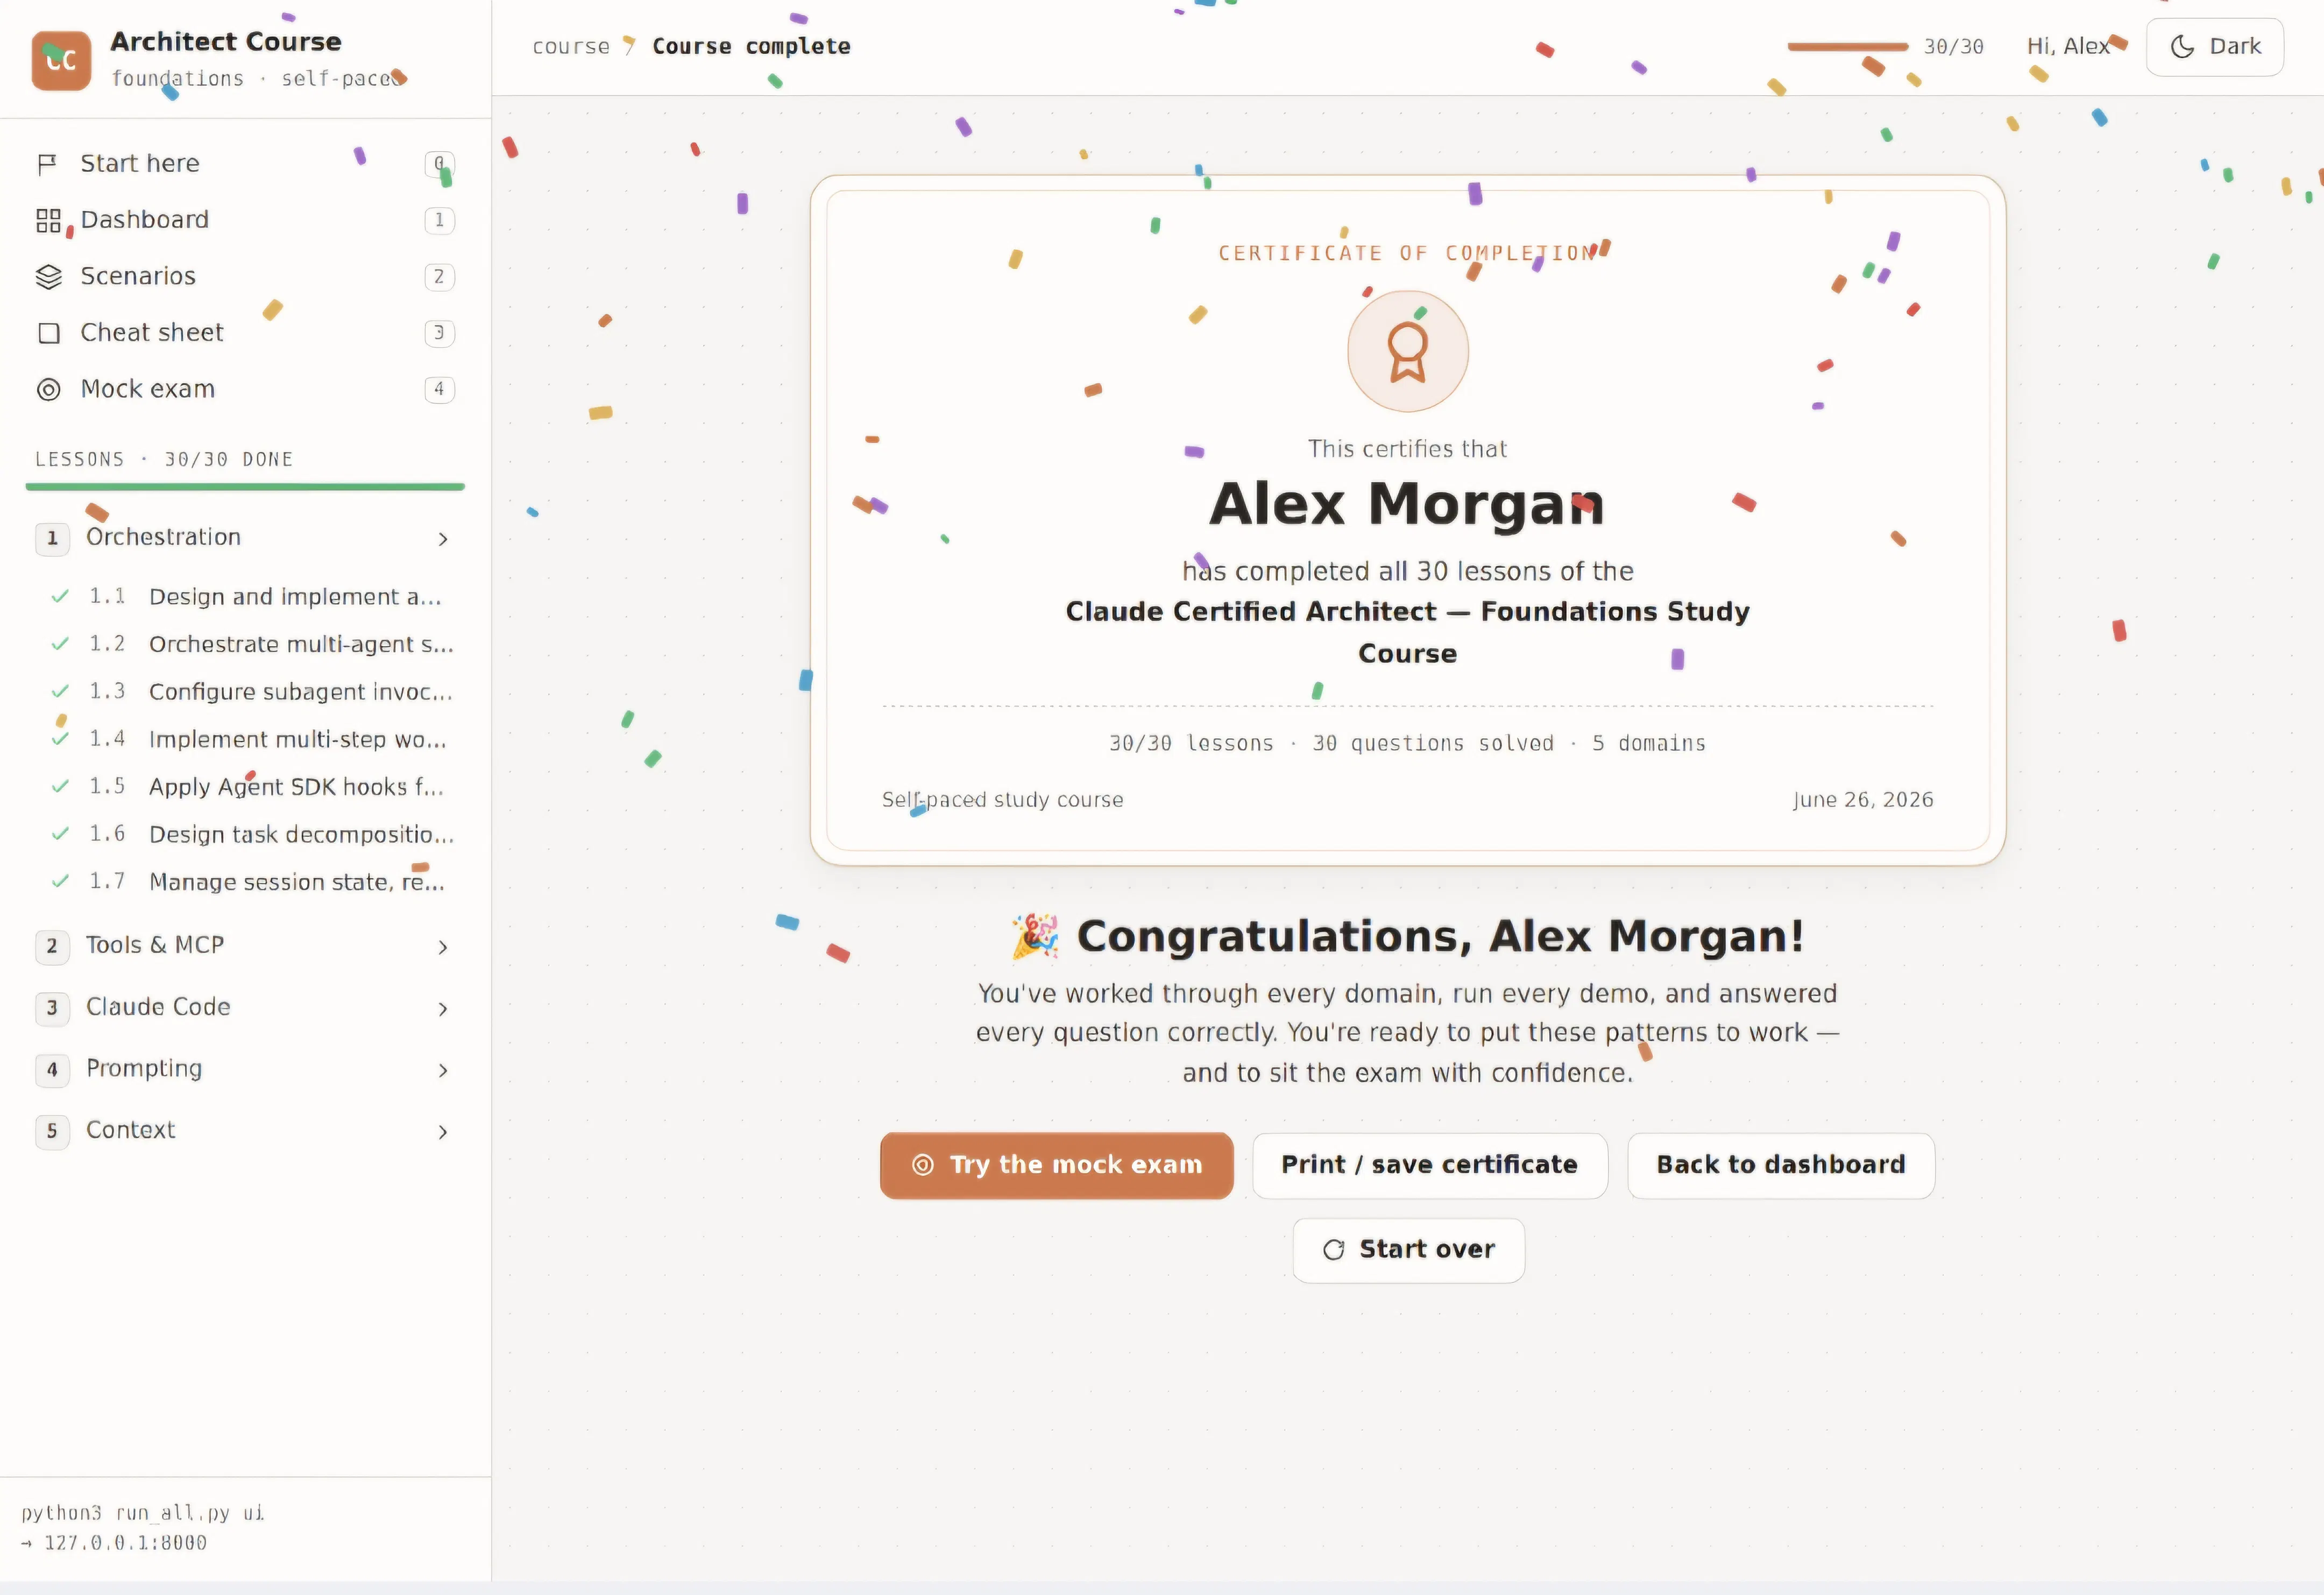
Task: Click the number 2 badge for Tools & MCP
Action: click(x=52, y=946)
